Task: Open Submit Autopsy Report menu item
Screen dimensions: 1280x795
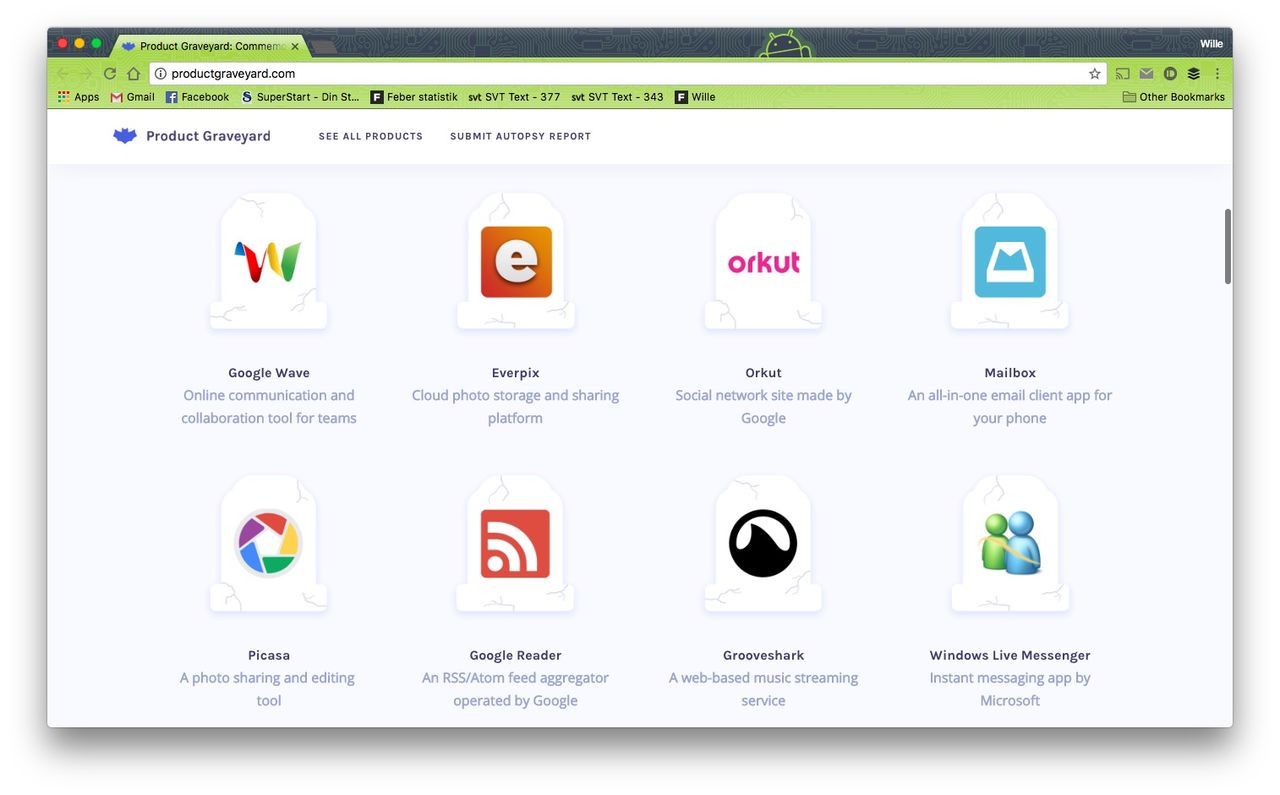Action: click(x=520, y=136)
